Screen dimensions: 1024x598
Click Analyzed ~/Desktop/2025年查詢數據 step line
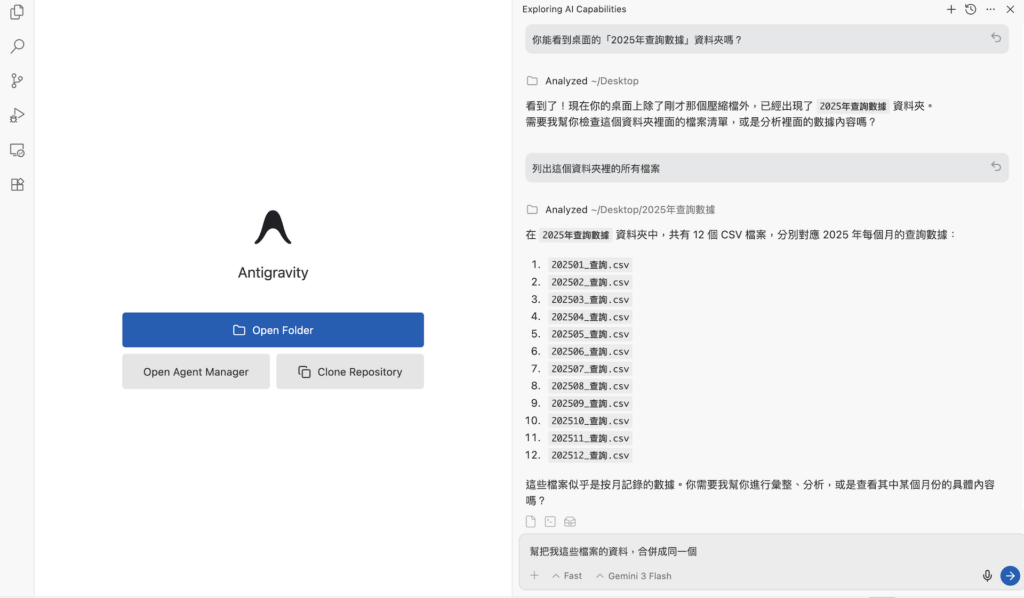click(x=620, y=210)
